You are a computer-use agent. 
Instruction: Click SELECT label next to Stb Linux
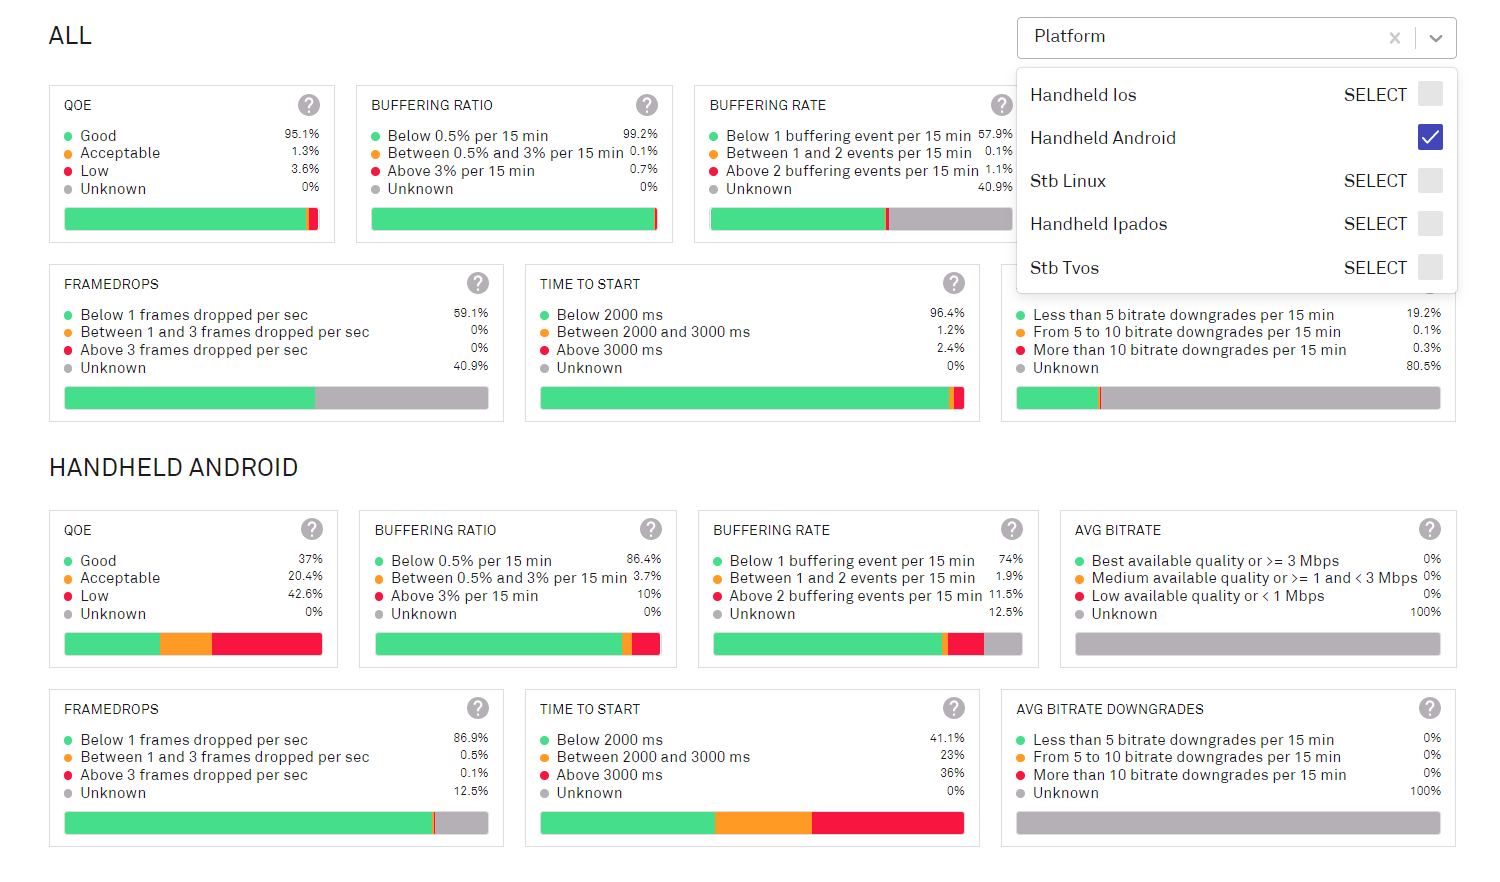pos(1375,181)
